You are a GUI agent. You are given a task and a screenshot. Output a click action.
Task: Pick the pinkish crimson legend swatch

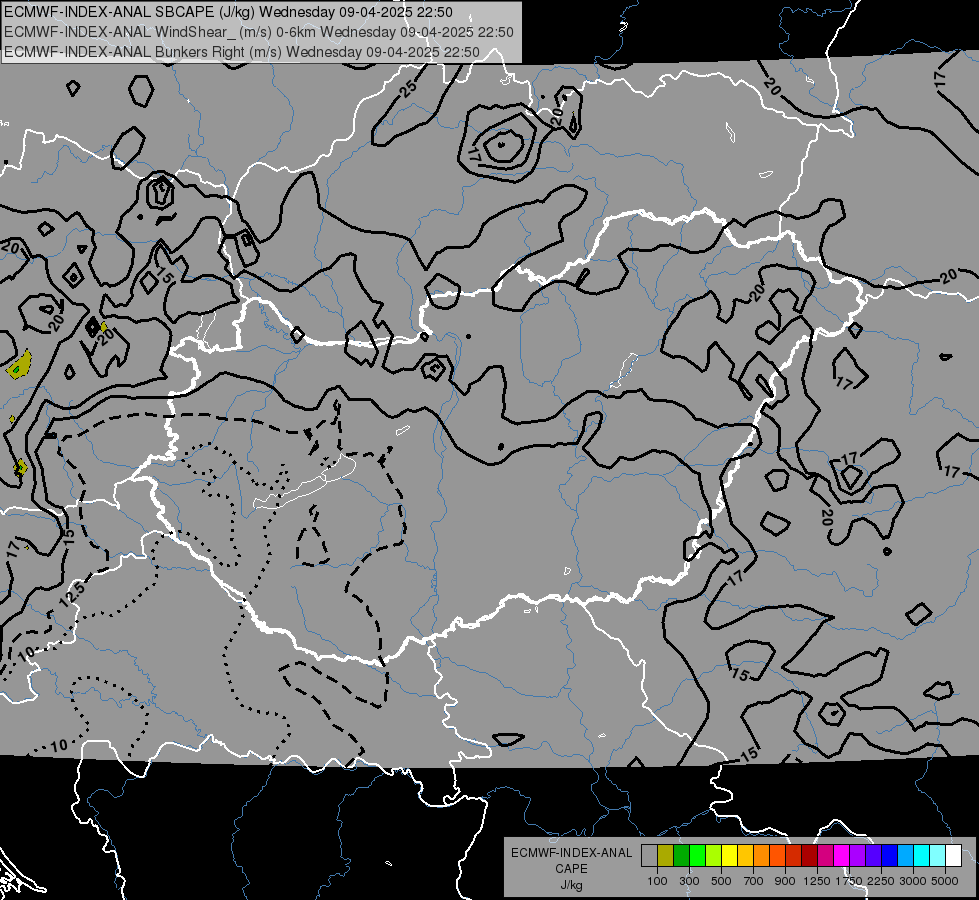[x=825, y=856]
